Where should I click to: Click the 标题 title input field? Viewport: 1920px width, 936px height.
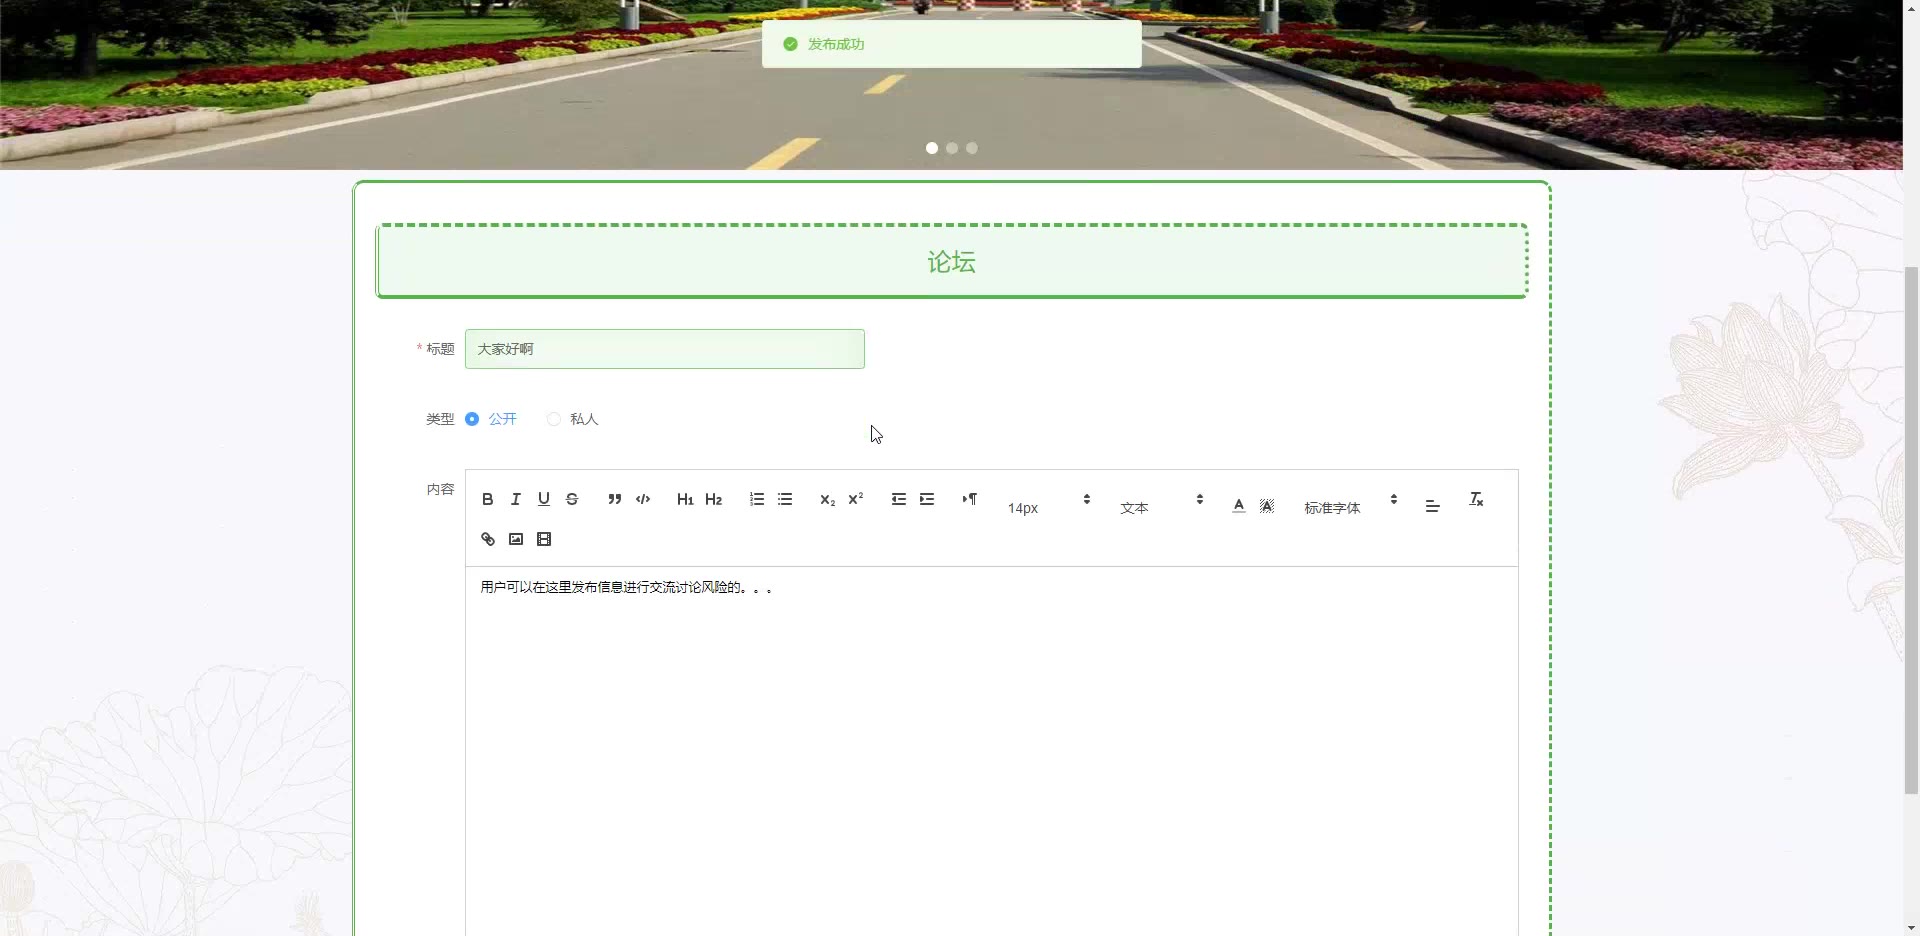tap(665, 349)
